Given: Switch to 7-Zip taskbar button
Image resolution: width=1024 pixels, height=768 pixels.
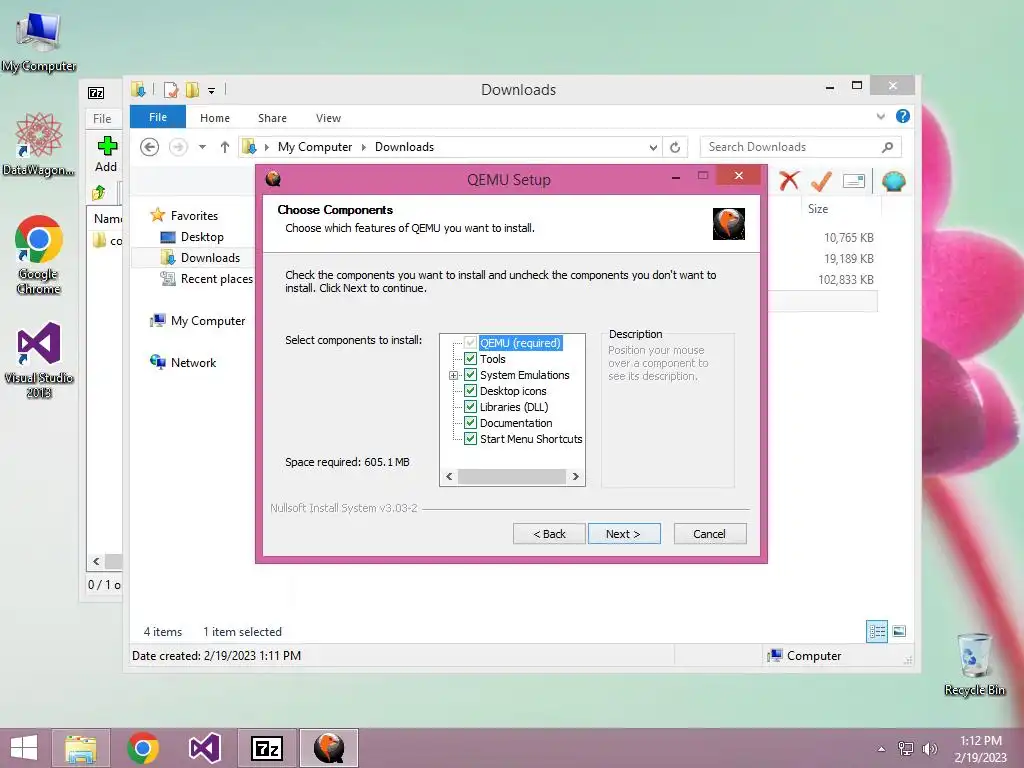Looking at the screenshot, I should point(266,748).
